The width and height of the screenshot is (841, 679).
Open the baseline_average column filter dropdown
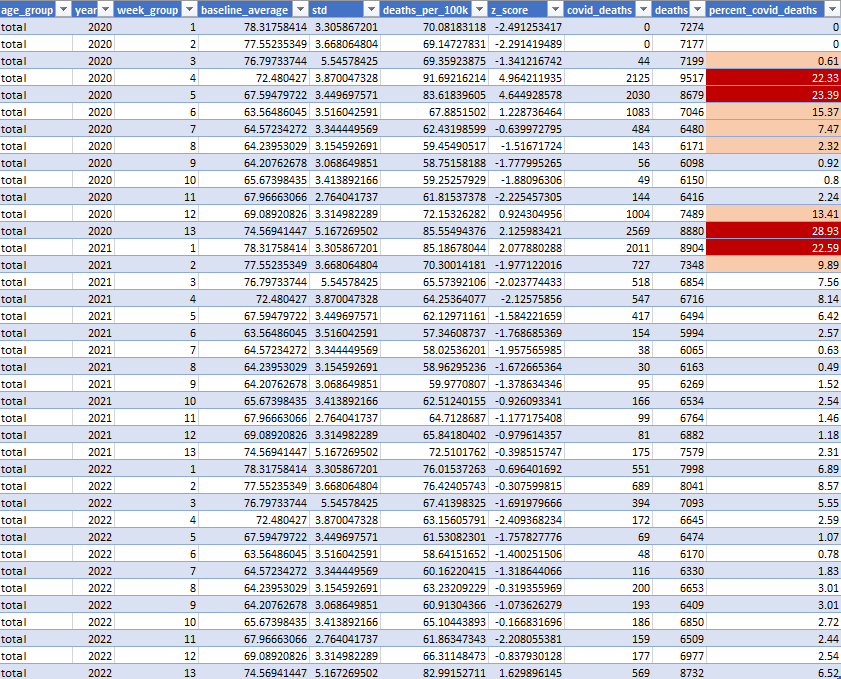(300, 10)
